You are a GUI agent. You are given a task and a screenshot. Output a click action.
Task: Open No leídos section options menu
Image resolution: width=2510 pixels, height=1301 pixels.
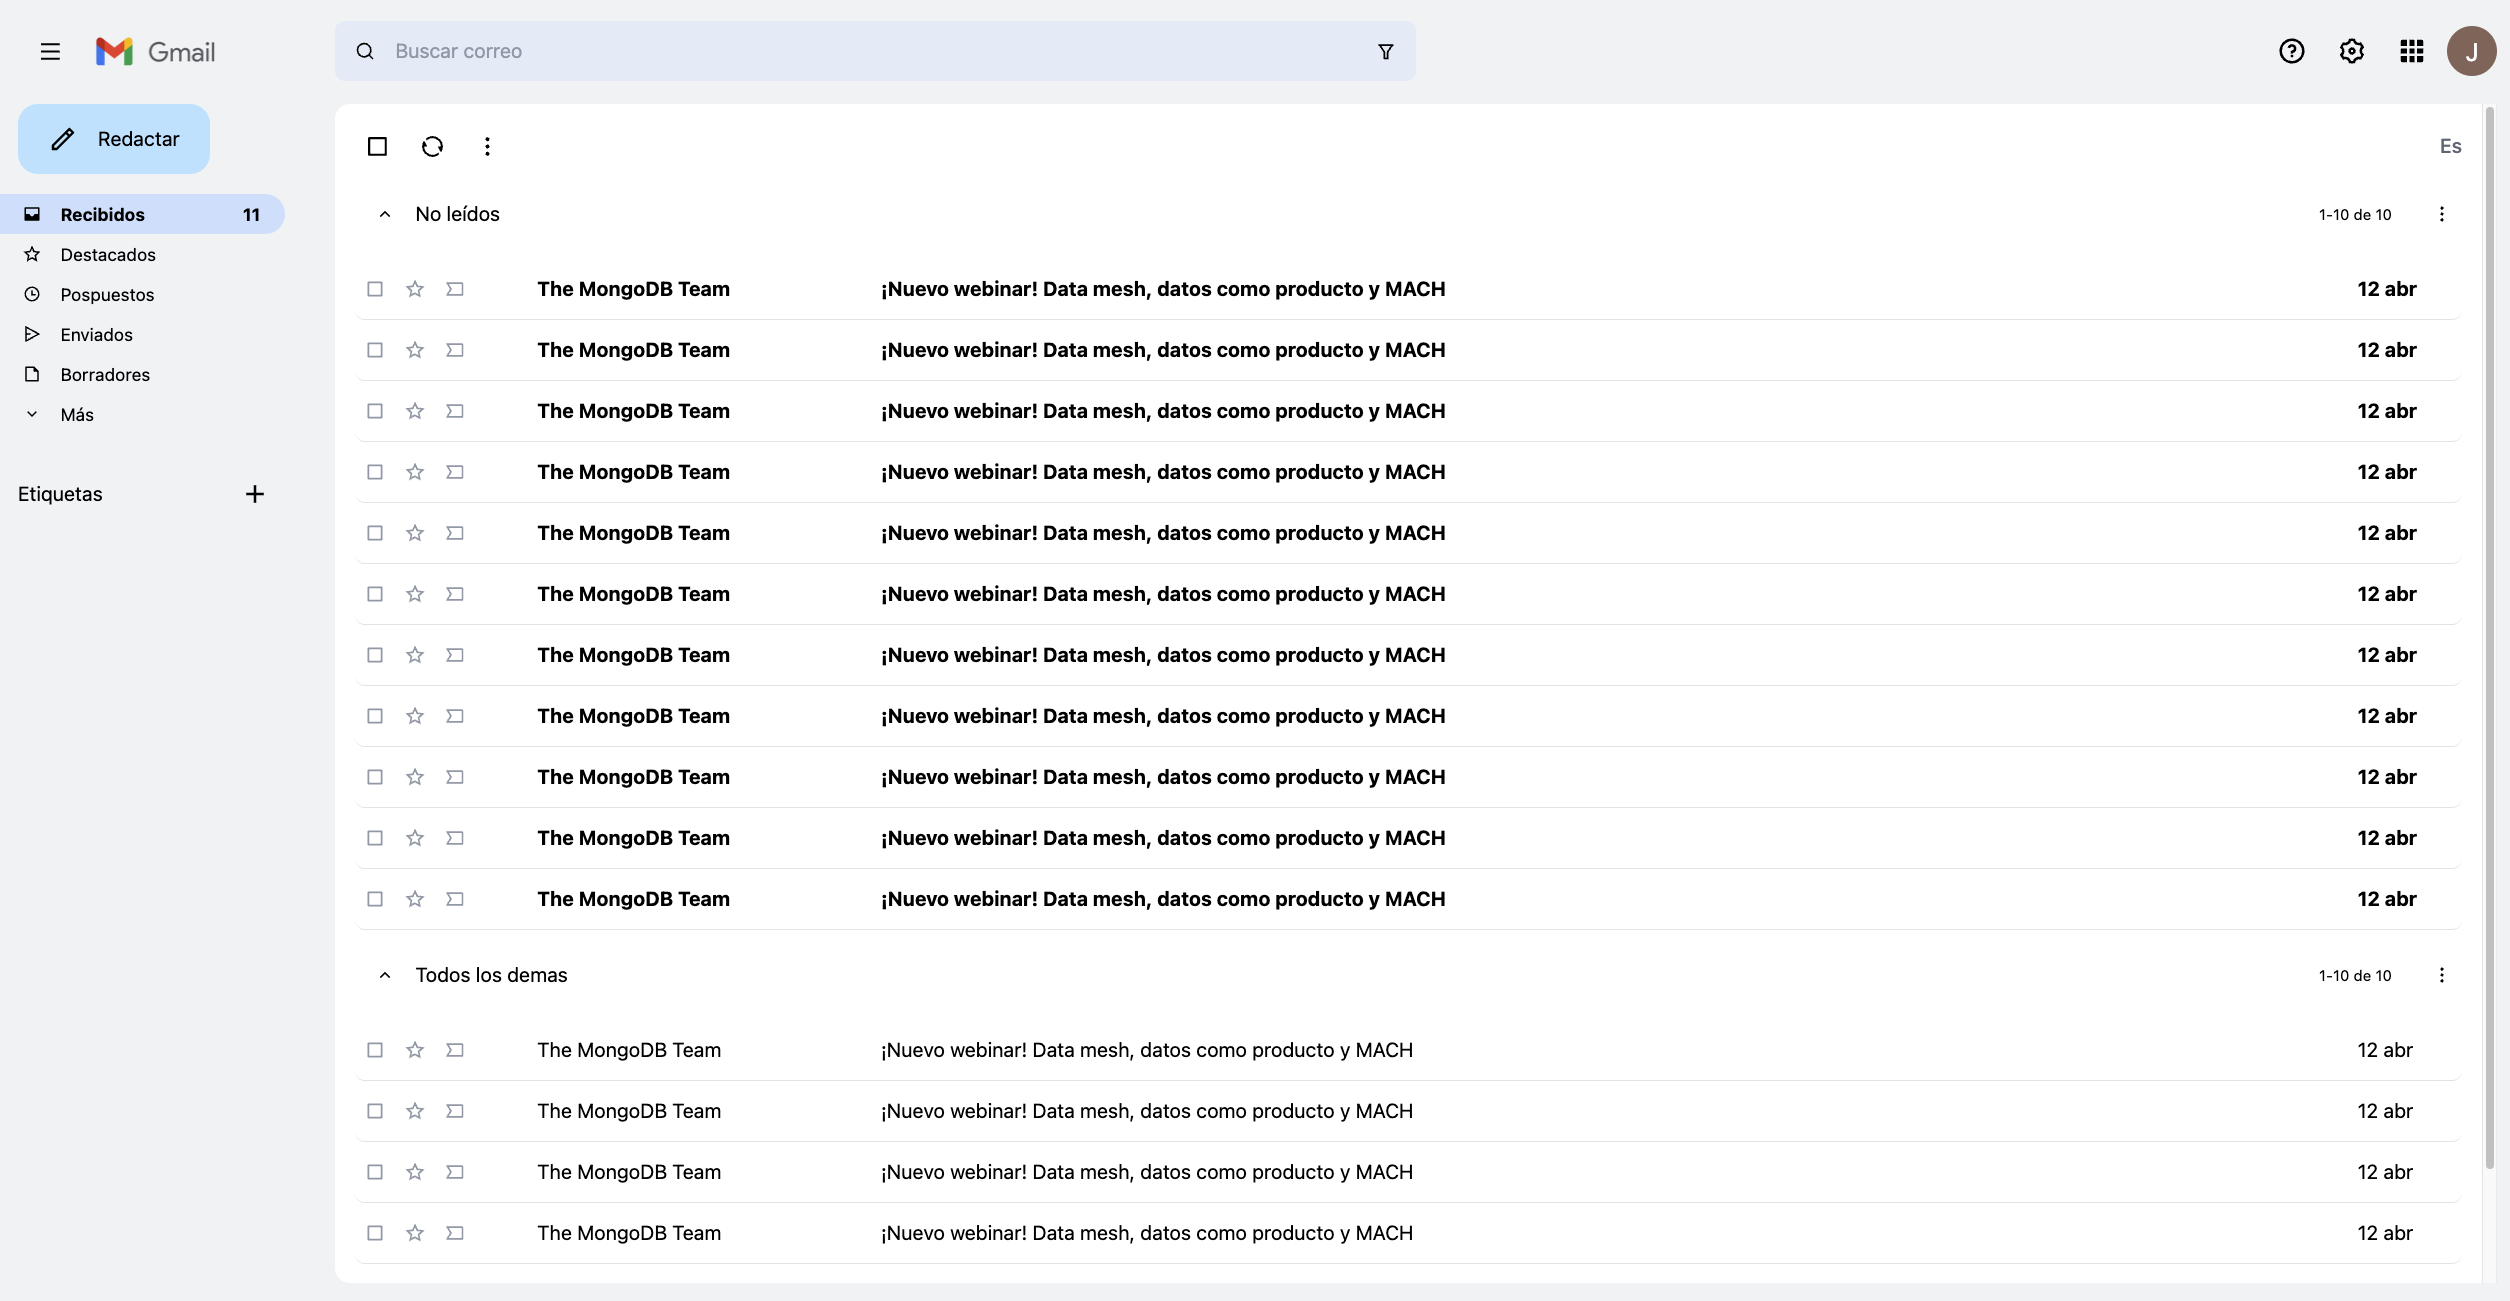[2441, 215]
